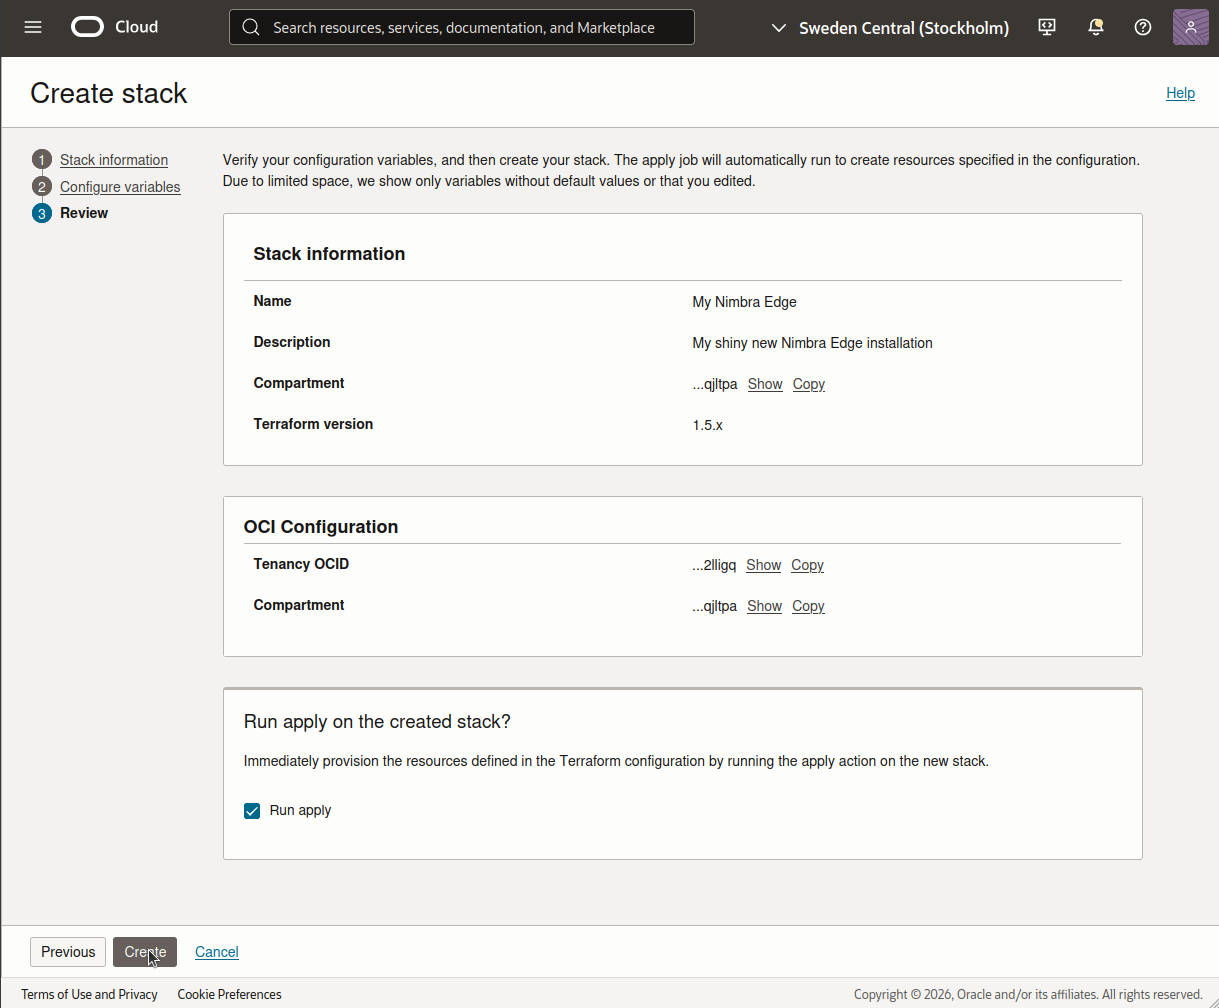
Task: Click the Create button
Action: 145,952
